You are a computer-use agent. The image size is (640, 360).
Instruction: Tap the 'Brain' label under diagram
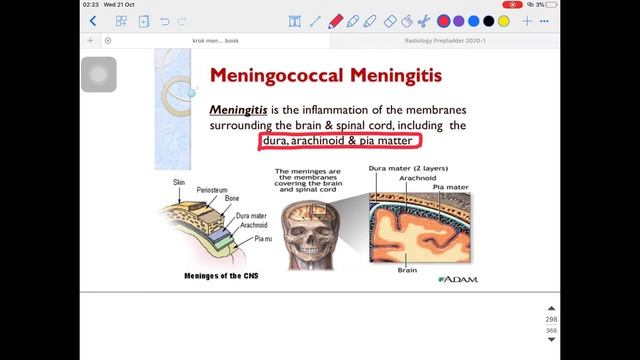click(407, 270)
